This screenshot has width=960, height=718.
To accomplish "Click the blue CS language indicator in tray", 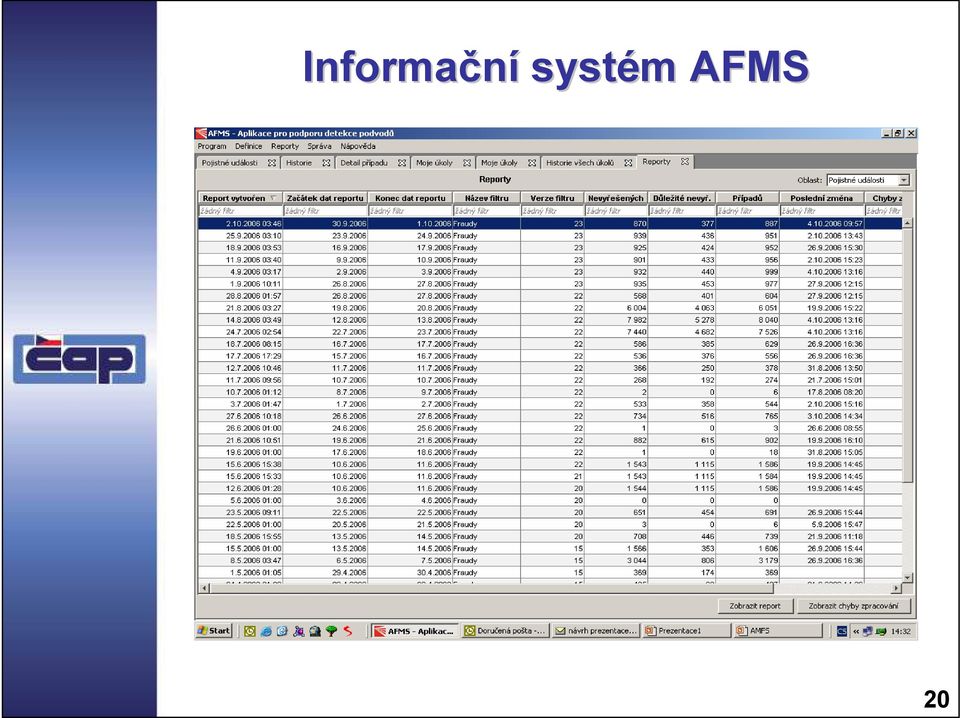I will (842, 631).
